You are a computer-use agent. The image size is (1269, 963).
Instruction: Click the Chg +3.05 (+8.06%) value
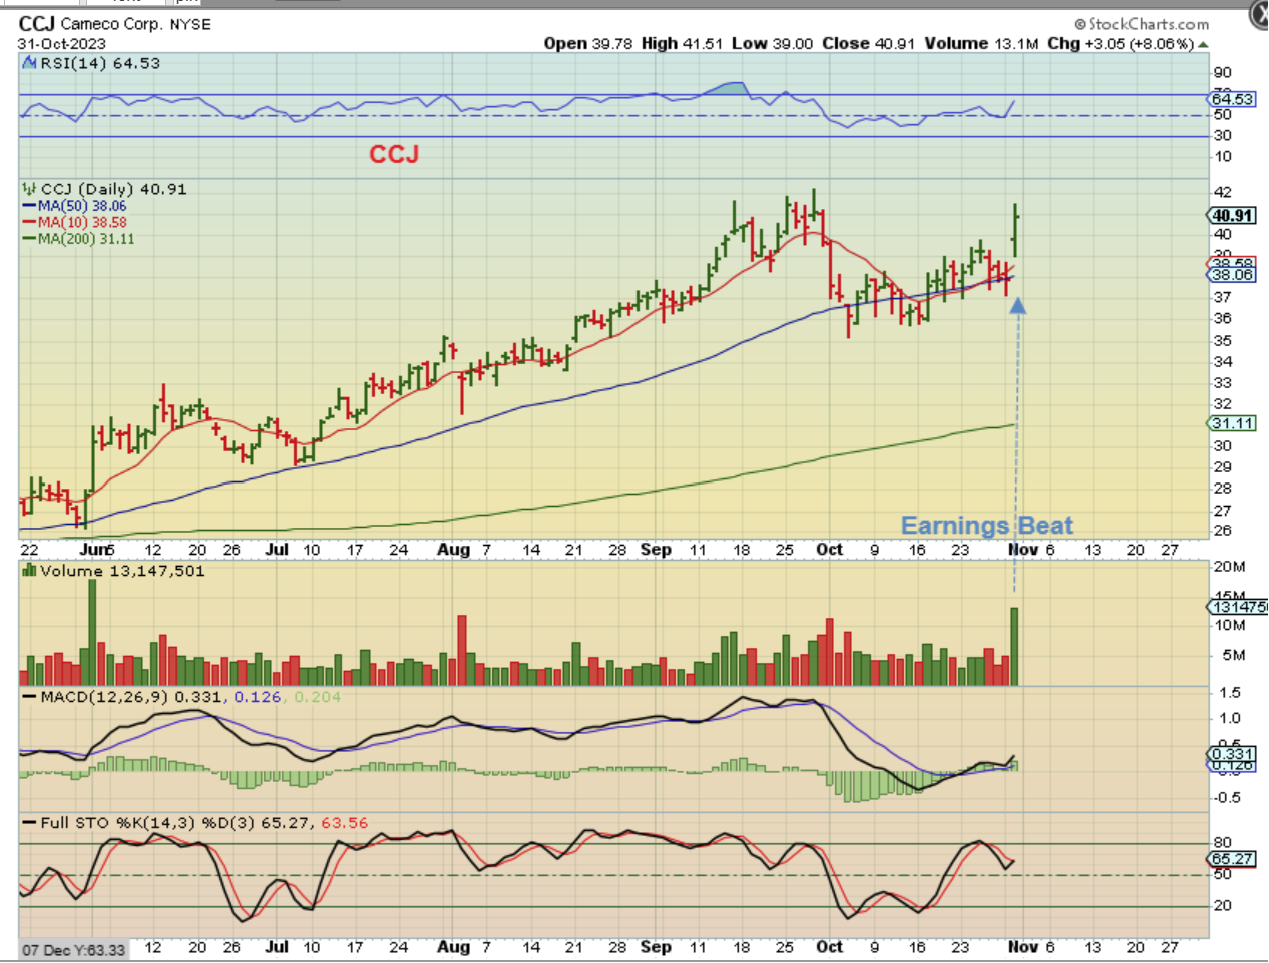1120,44
